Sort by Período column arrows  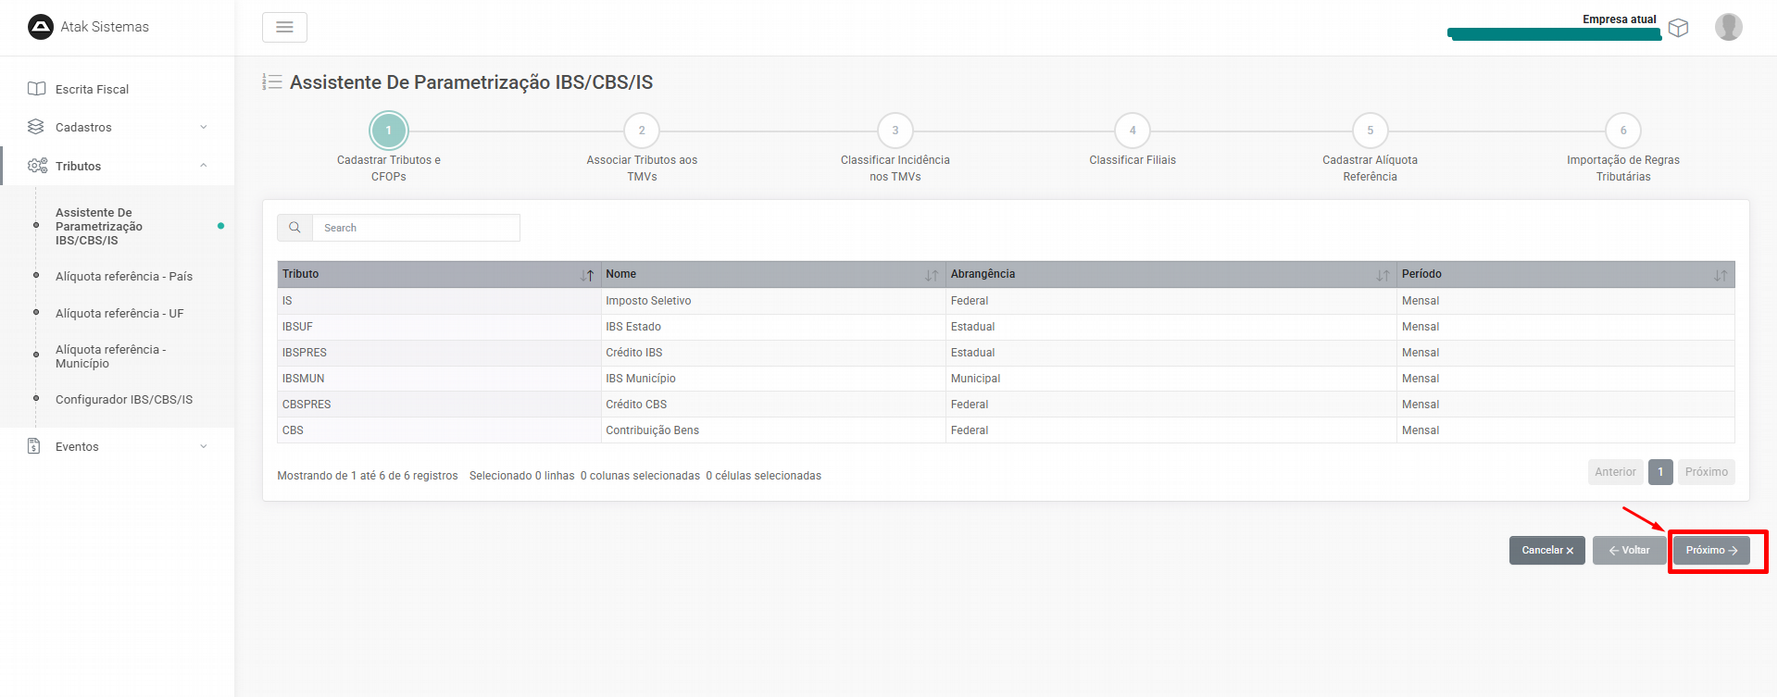(1720, 275)
